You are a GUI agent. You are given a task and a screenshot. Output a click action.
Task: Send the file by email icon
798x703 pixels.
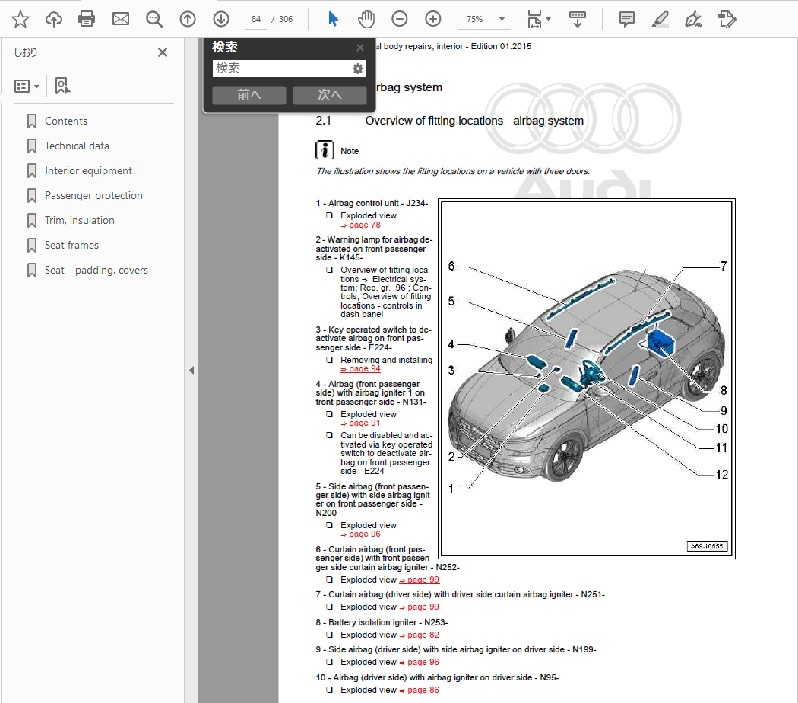(x=120, y=19)
